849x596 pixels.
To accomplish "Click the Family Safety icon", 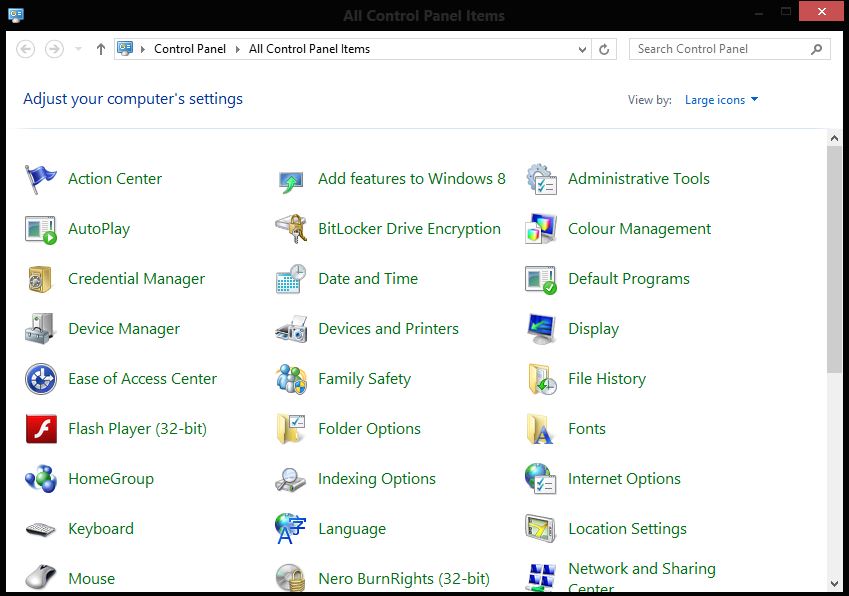I will point(291,379).
